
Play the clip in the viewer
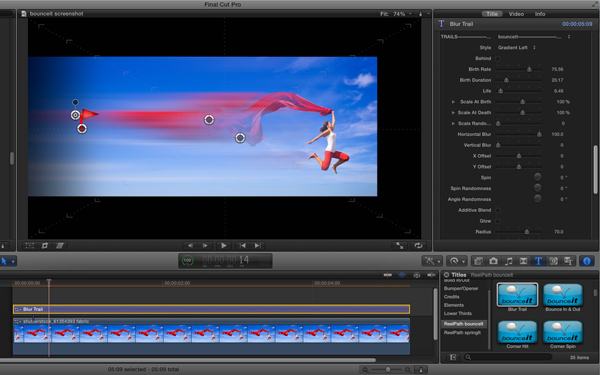point(224,246)
